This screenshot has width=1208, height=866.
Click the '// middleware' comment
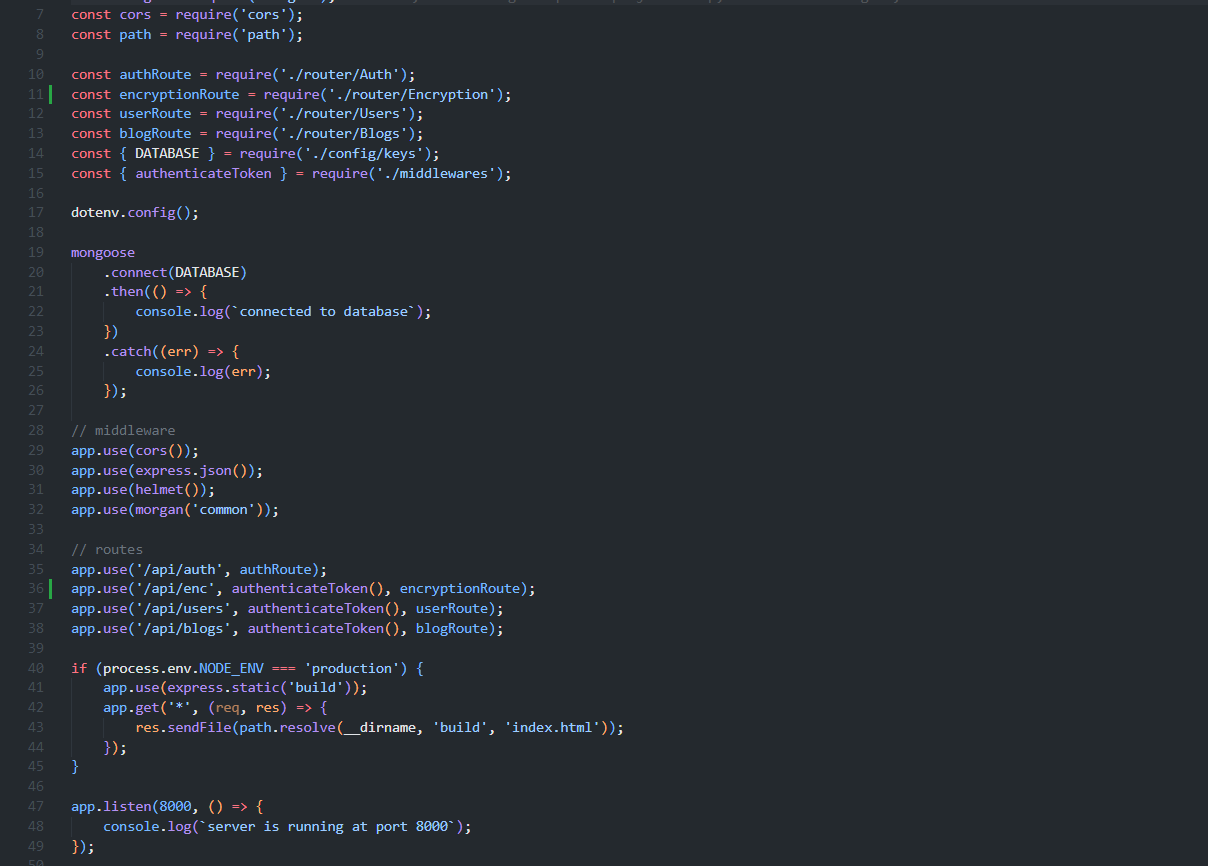coord(123,430)
